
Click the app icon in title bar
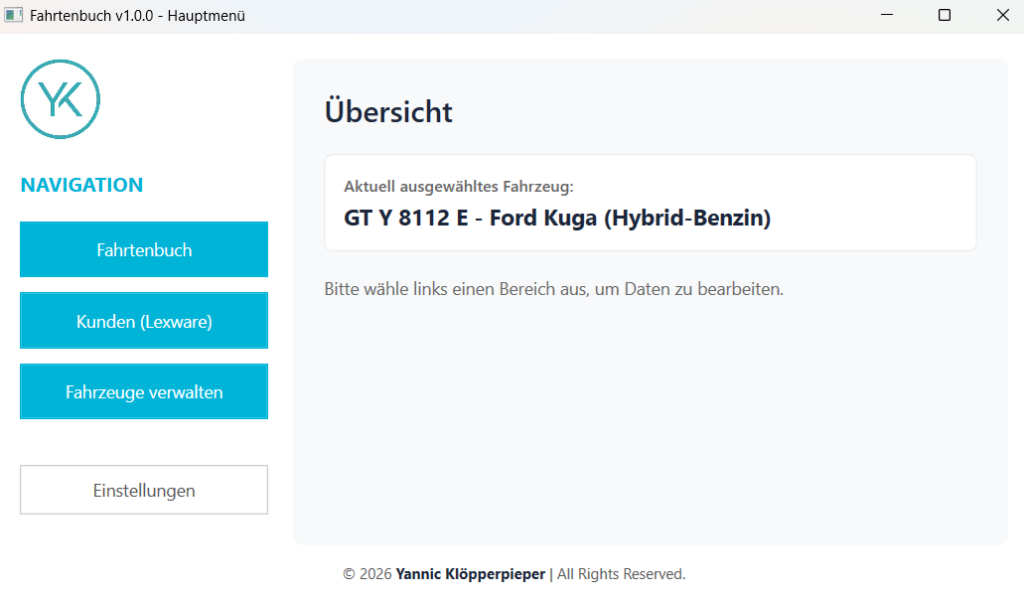click(13, 15)
